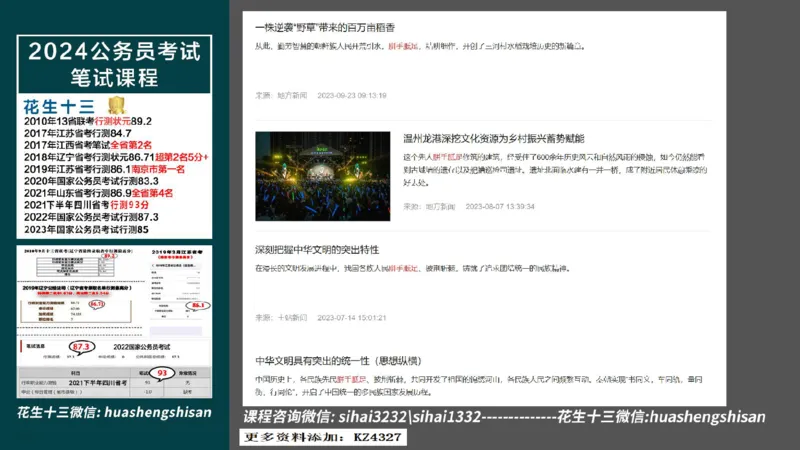The image size is (800, 450).
Task: Click the 2022国家公务员考试 label in score sheet
Action: coord(141,347)
